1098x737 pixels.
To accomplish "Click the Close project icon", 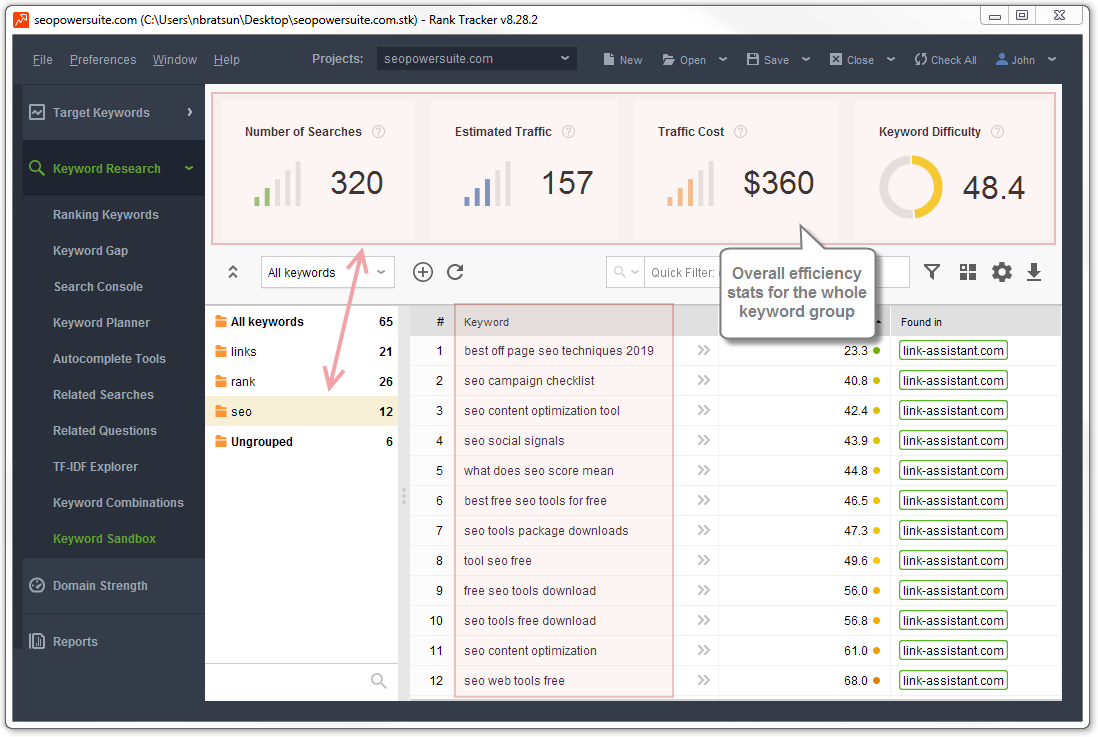I will click(835, 60).
